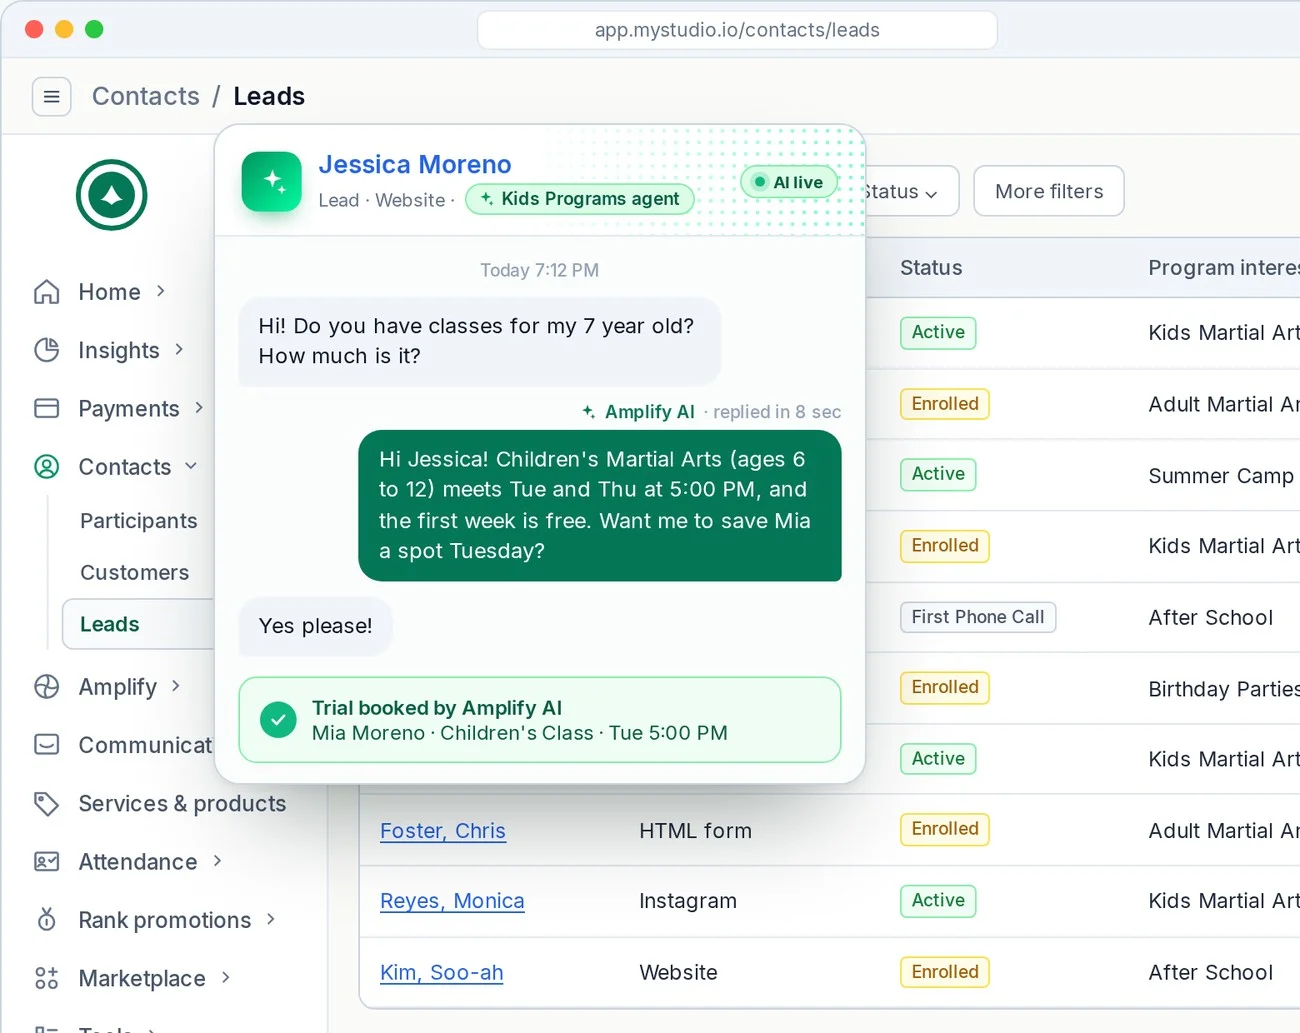Click the Marketplace grid icon

(47, 978)
